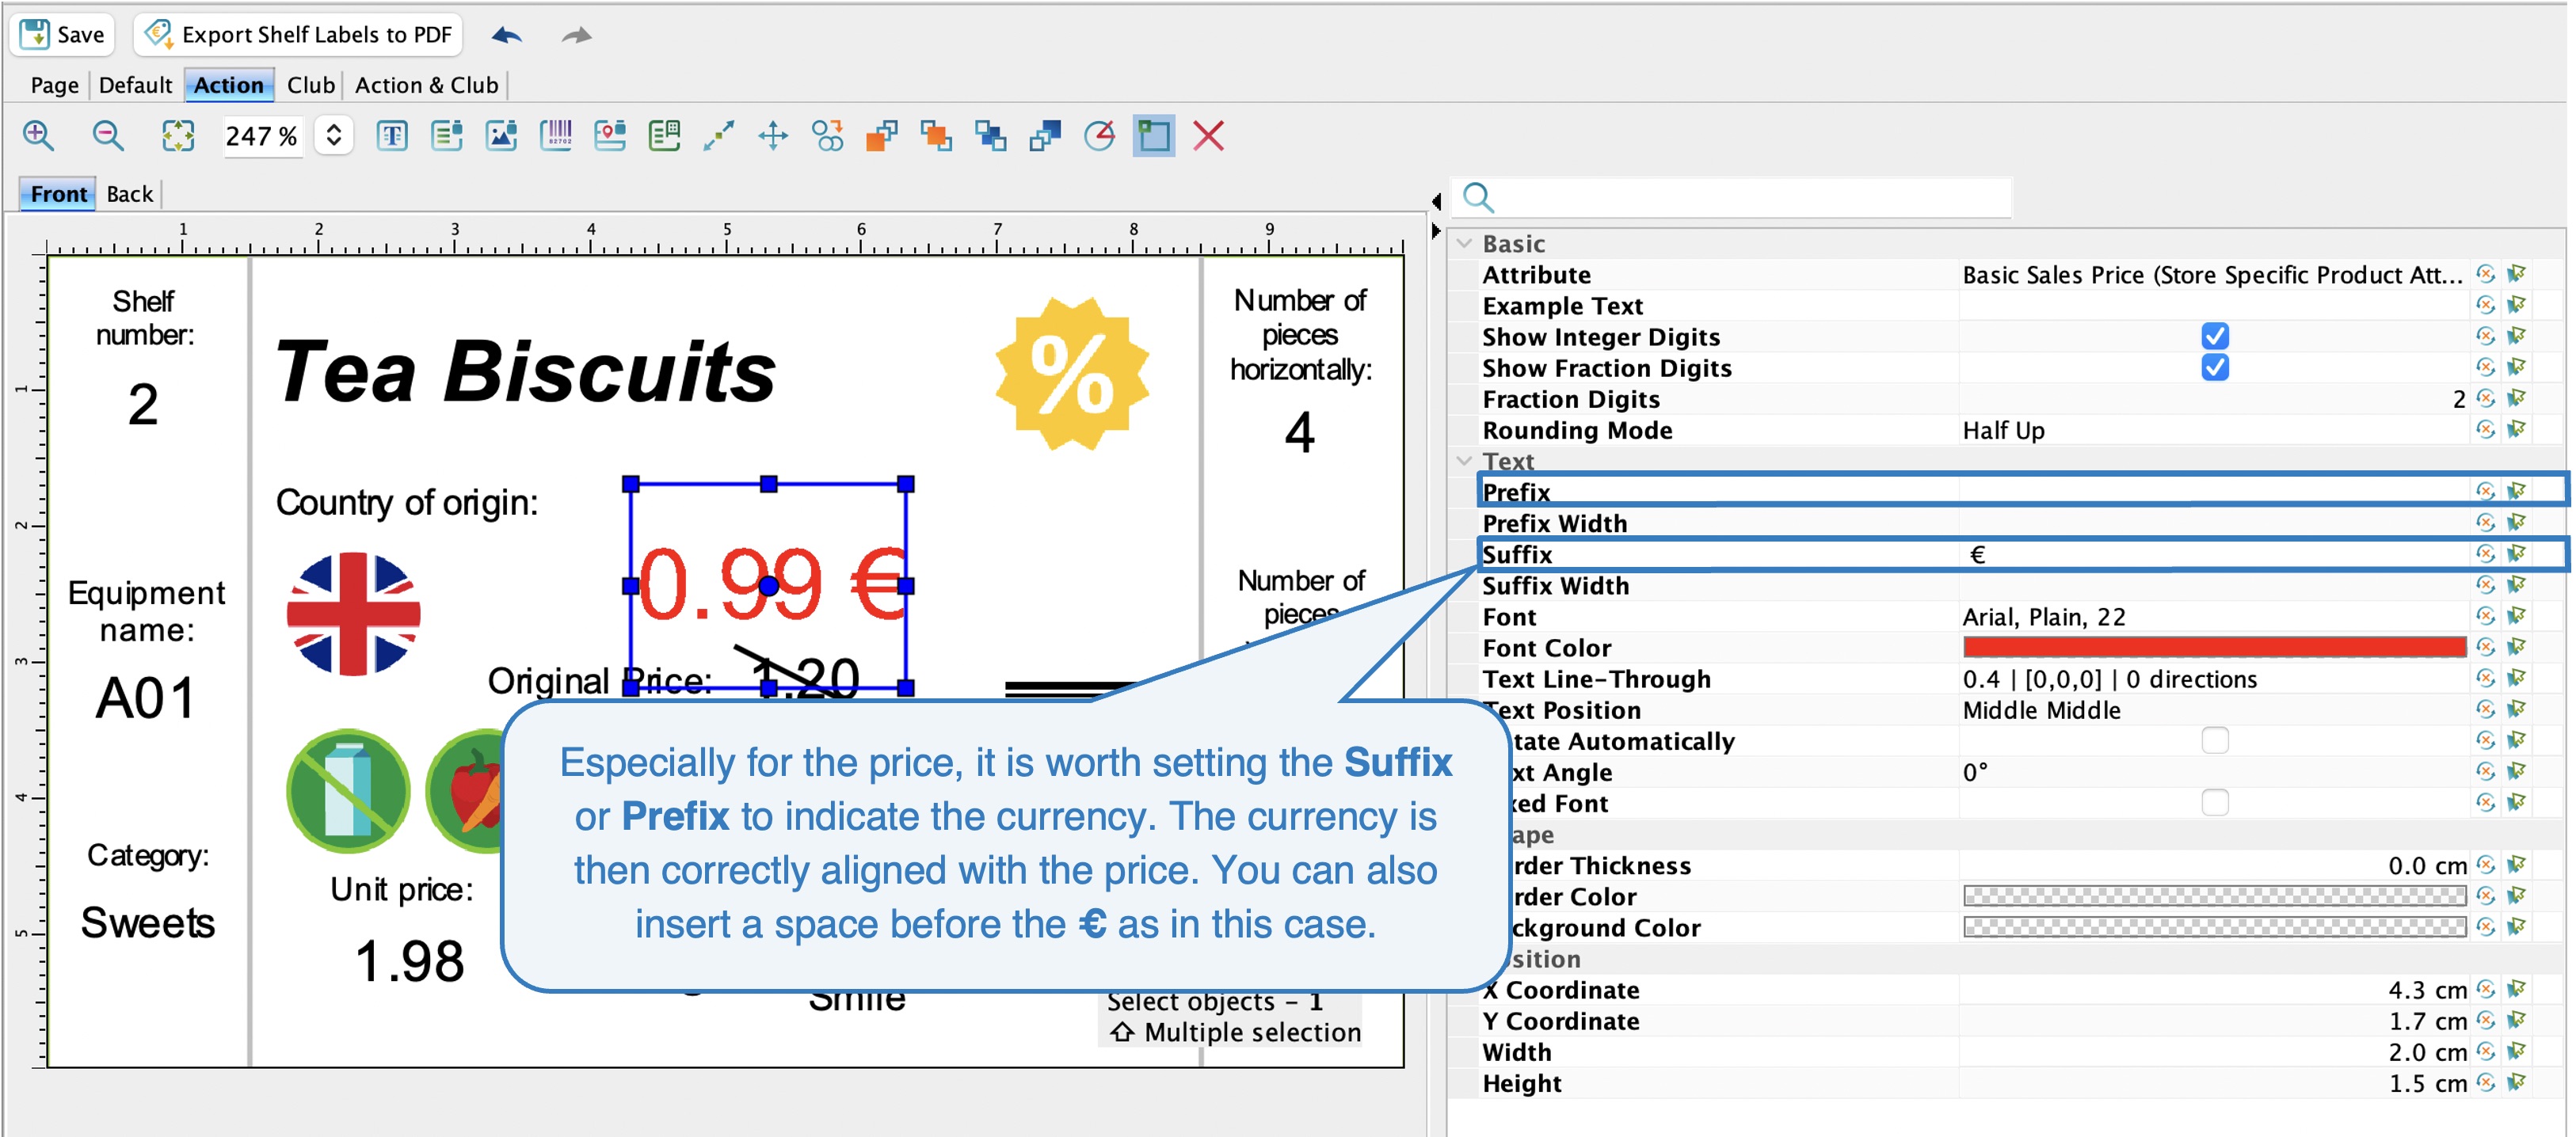Click the zoom out magnifier icon
2576x1137 pixels.
(108, 136)
